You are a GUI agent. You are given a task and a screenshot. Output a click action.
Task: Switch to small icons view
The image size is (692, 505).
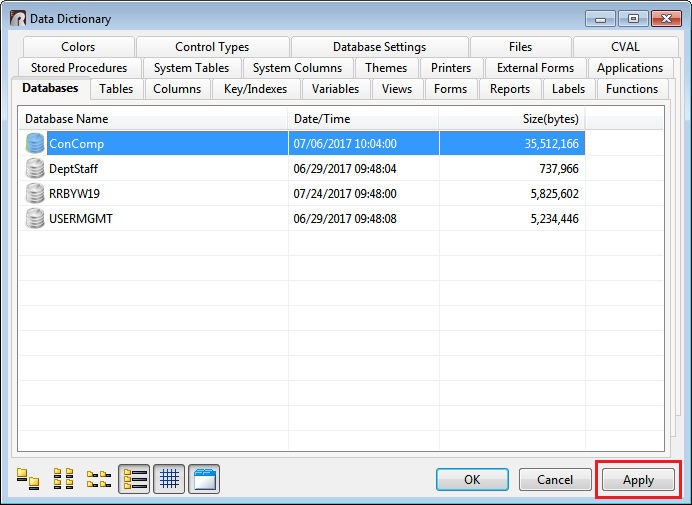pyautogui.click(x=63, y=480)
